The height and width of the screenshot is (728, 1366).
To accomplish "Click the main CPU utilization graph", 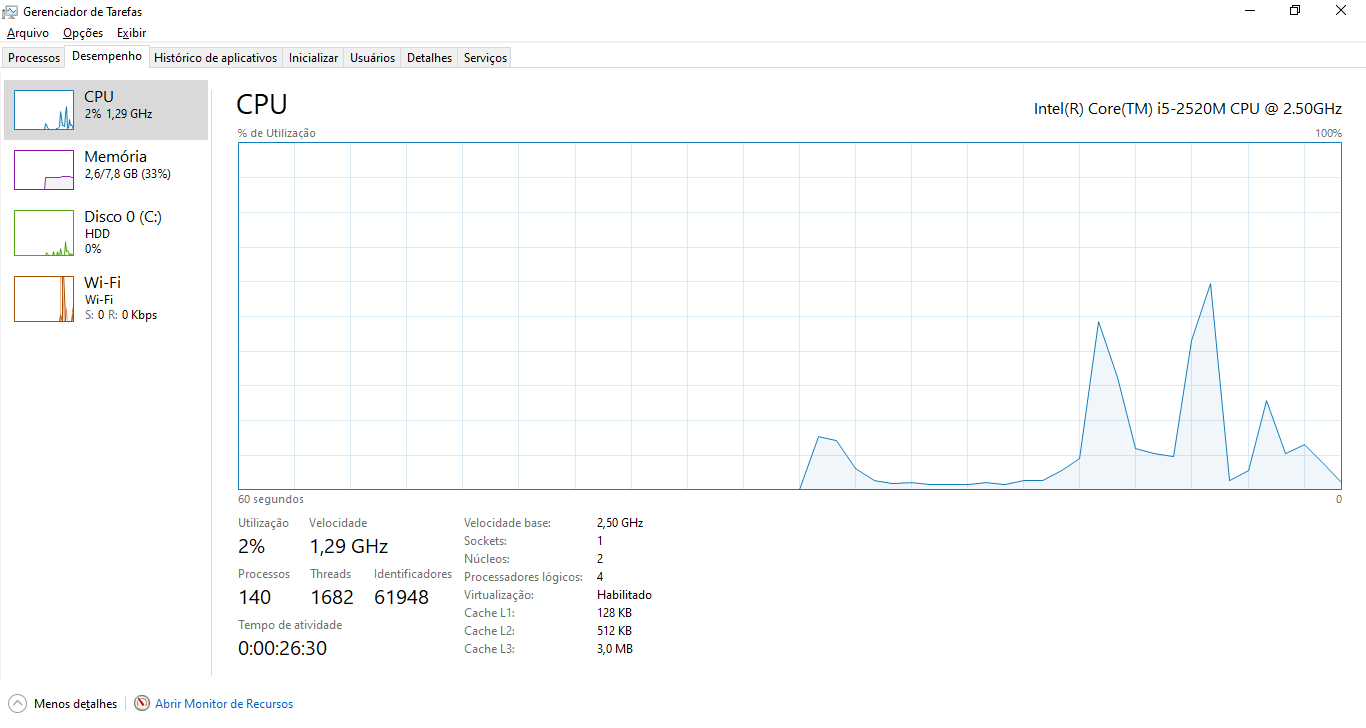I will [790, 316].
